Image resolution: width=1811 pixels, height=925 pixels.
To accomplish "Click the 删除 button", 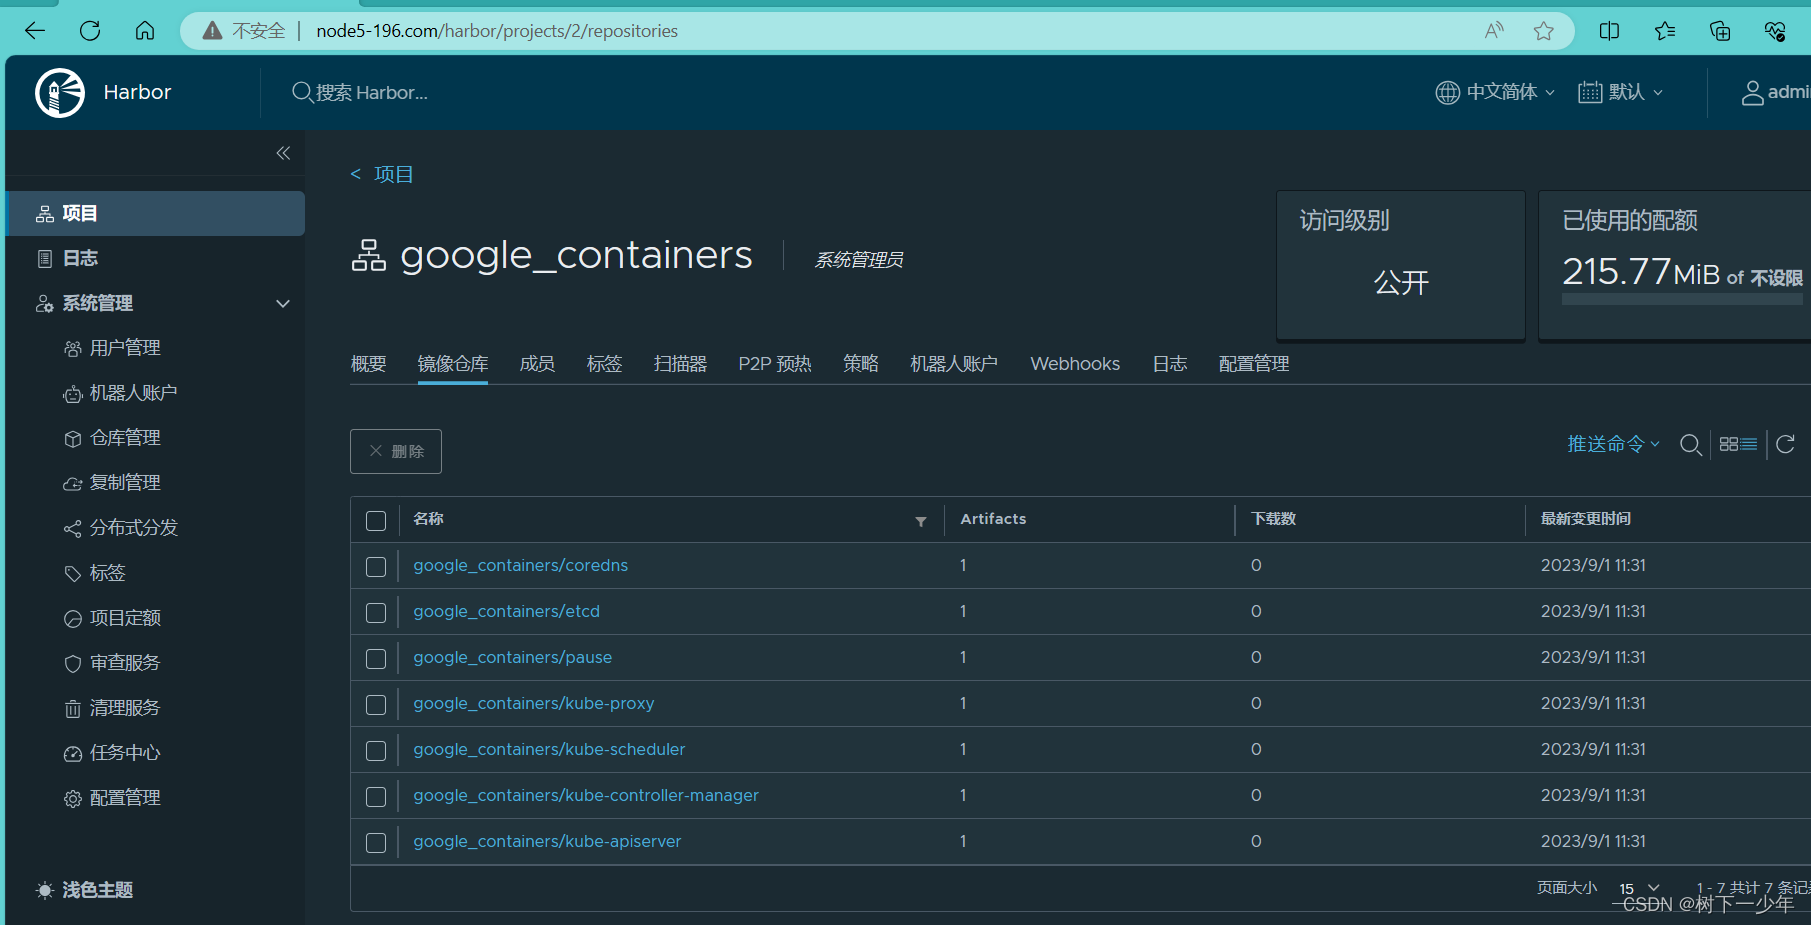I will (x=396, y=451).
